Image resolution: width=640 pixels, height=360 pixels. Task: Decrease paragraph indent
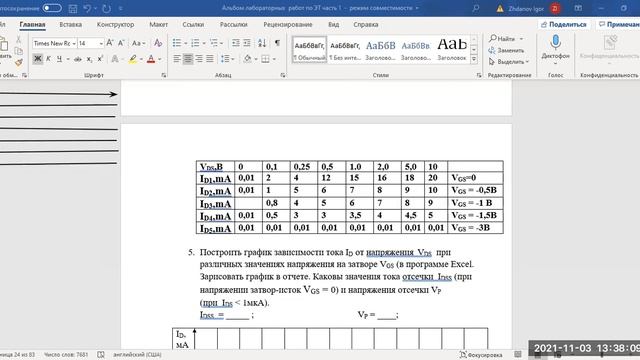(236, 43)
